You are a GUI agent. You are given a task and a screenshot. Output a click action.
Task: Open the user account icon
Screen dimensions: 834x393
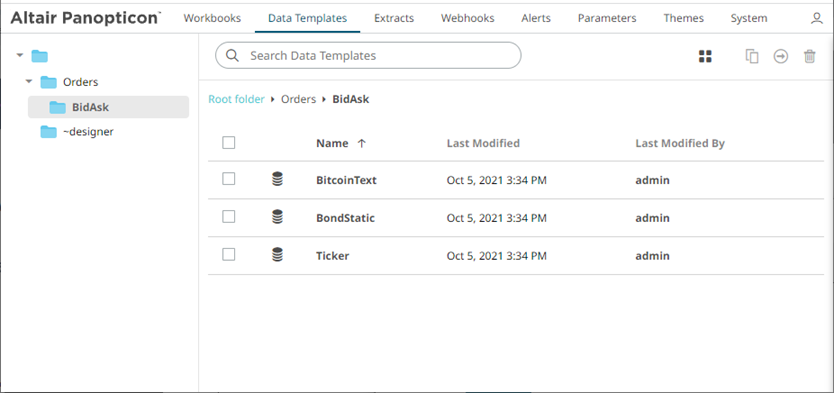[x=816, y=19]
